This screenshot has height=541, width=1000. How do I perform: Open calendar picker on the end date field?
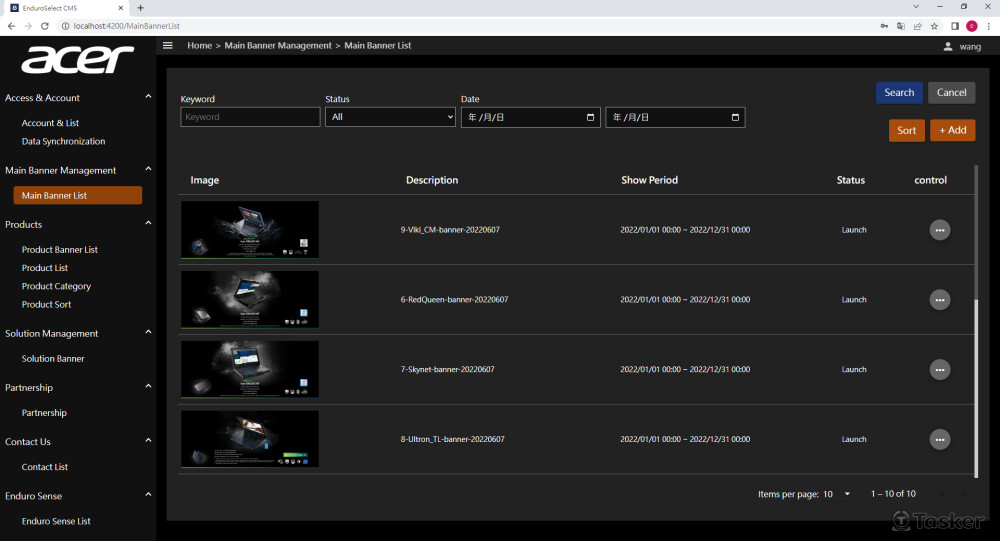(735, 117)
